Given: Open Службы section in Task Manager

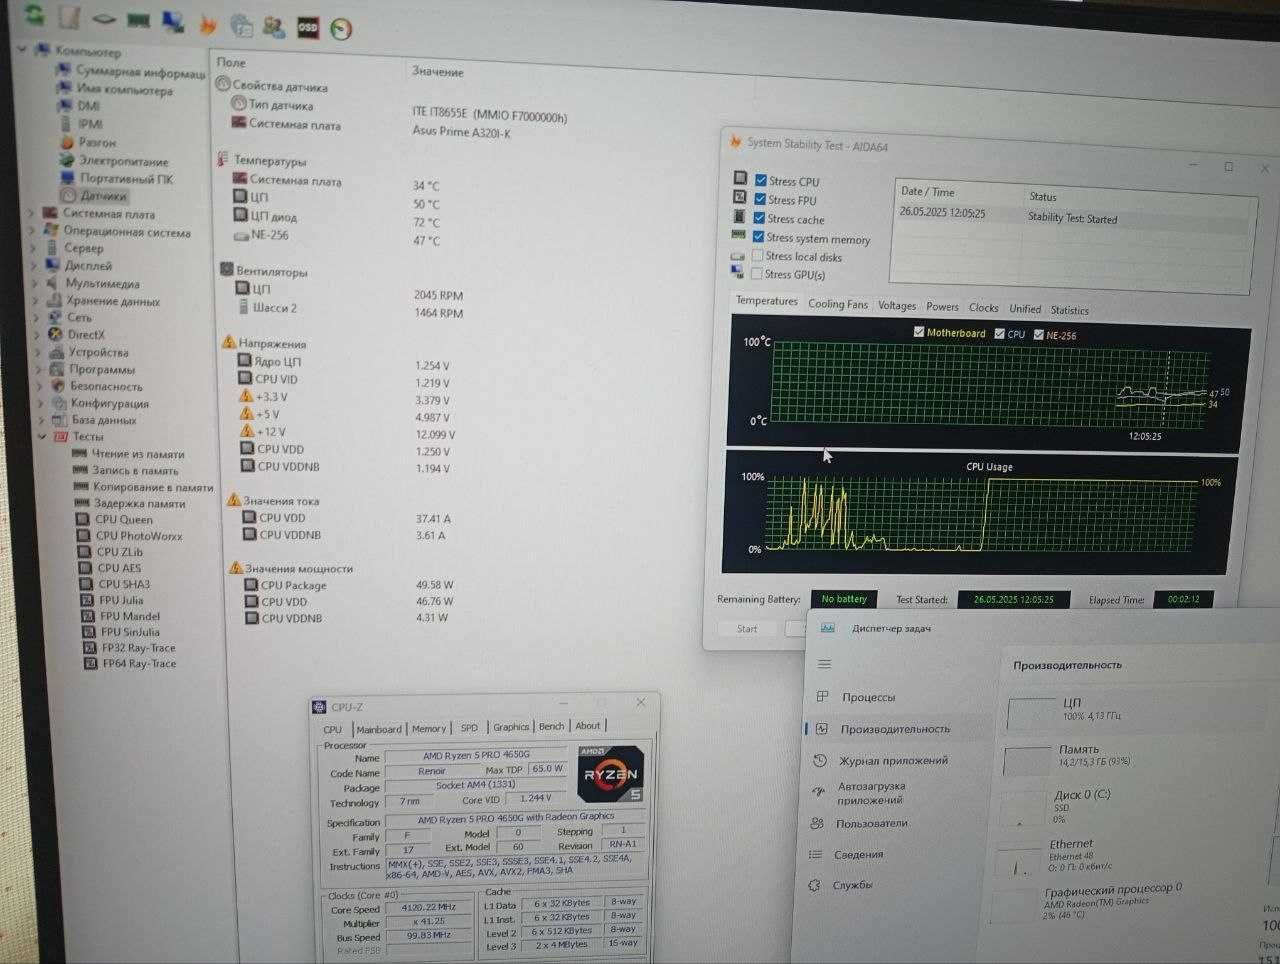Looking at the screenshot, I should click(x=852, y=885).
